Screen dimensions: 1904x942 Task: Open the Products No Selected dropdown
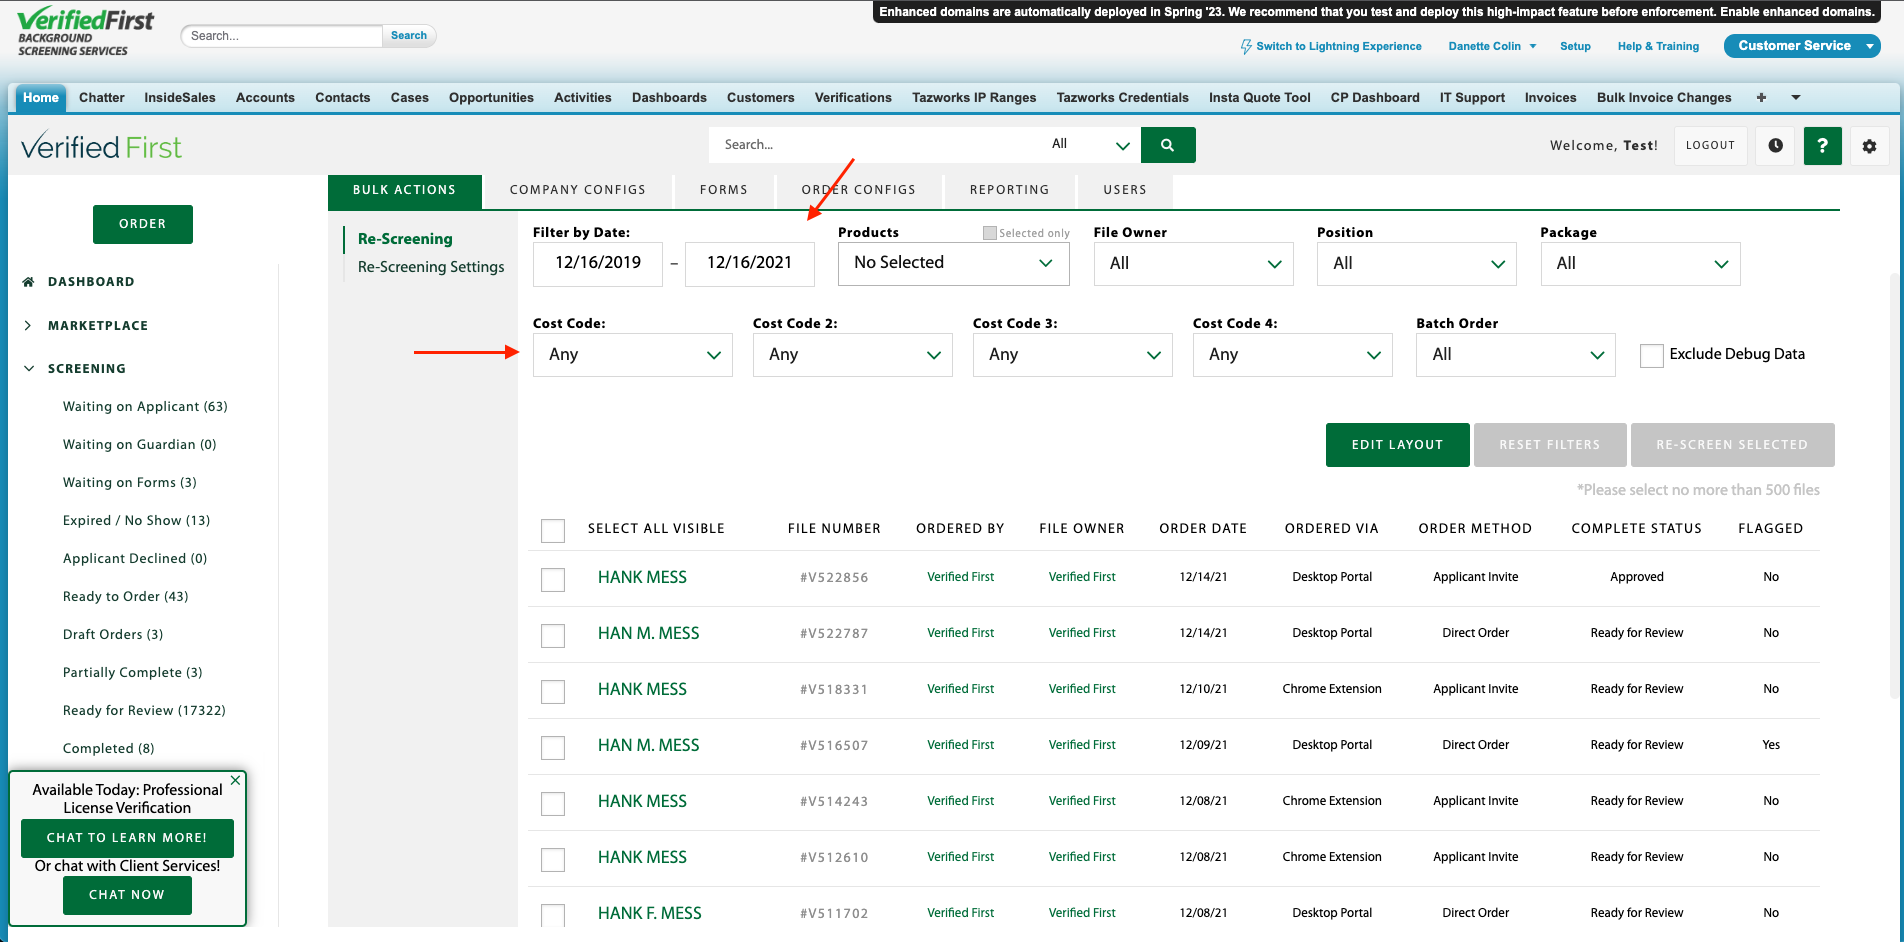(x=954, y=263)
